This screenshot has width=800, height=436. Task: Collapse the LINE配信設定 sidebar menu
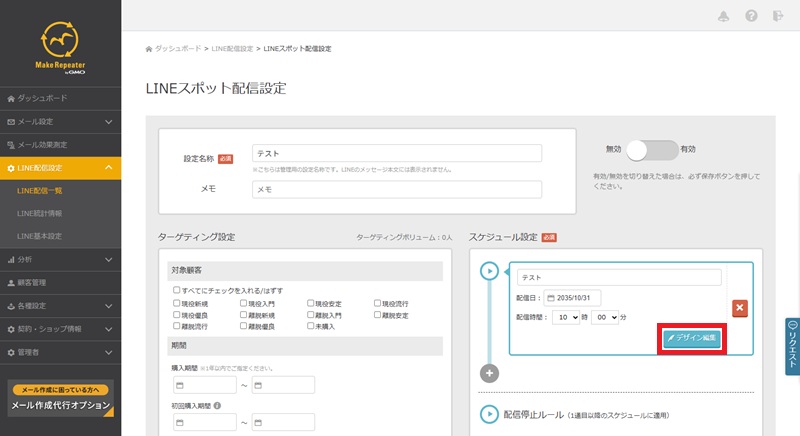tap(60, 168)
